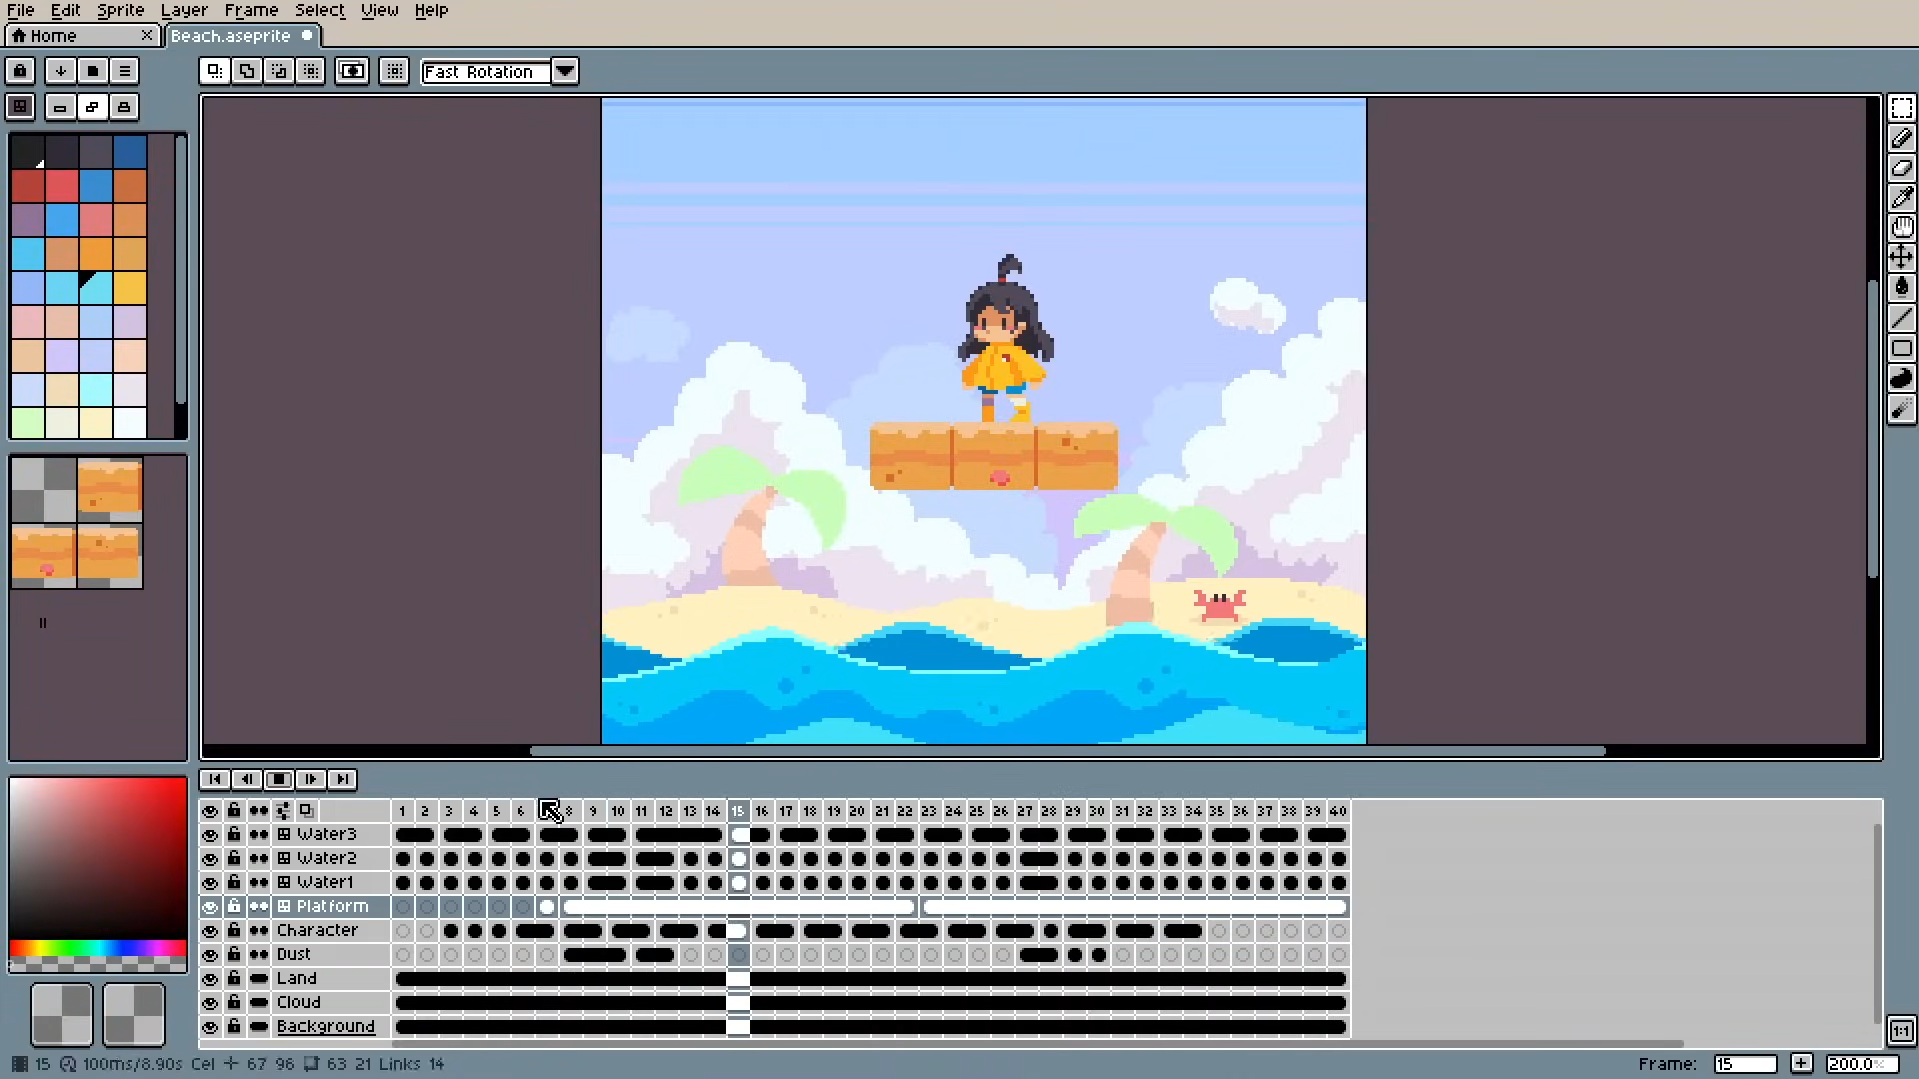Screen dimensions: 1919x1079
Task: Open the Sprite menu
Action: click(x=120, y=10)
